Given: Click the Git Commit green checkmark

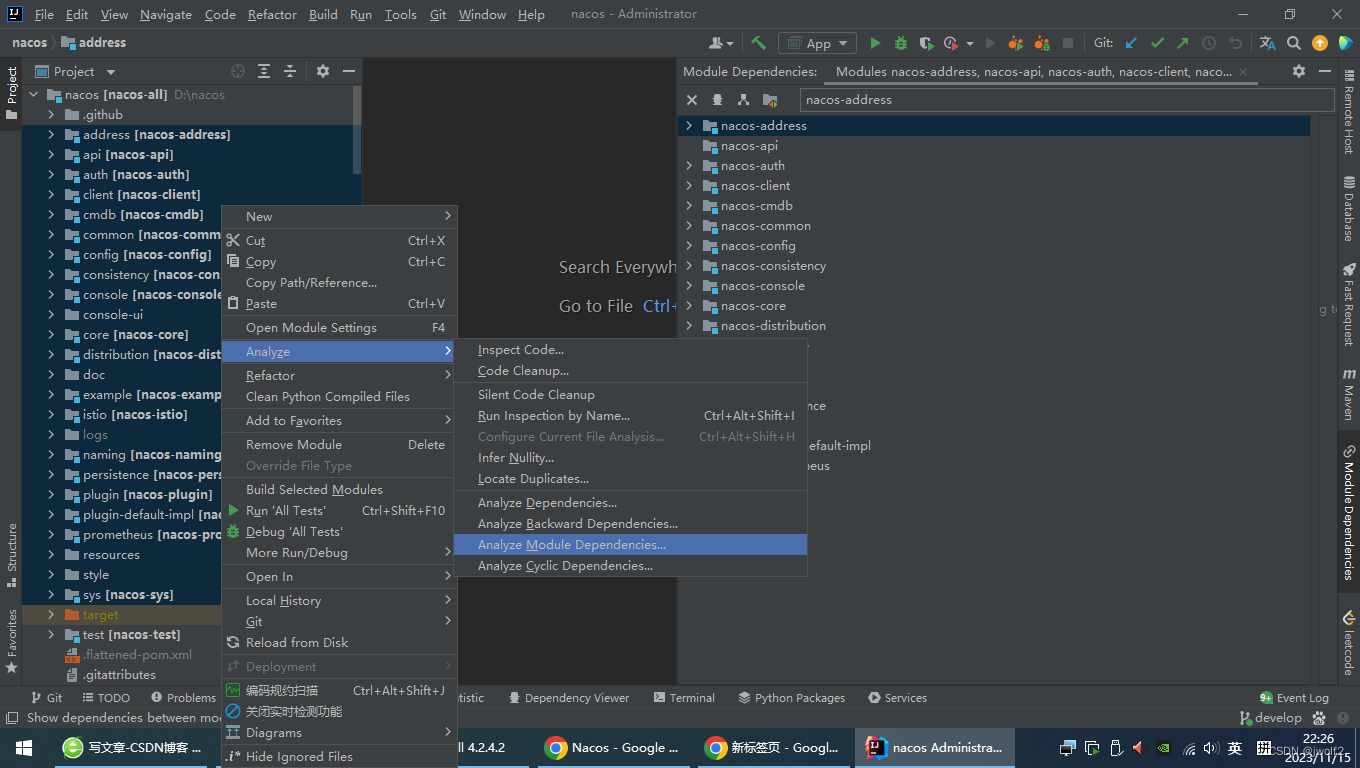Looking at the screenshot, I should pos(1157,43).
